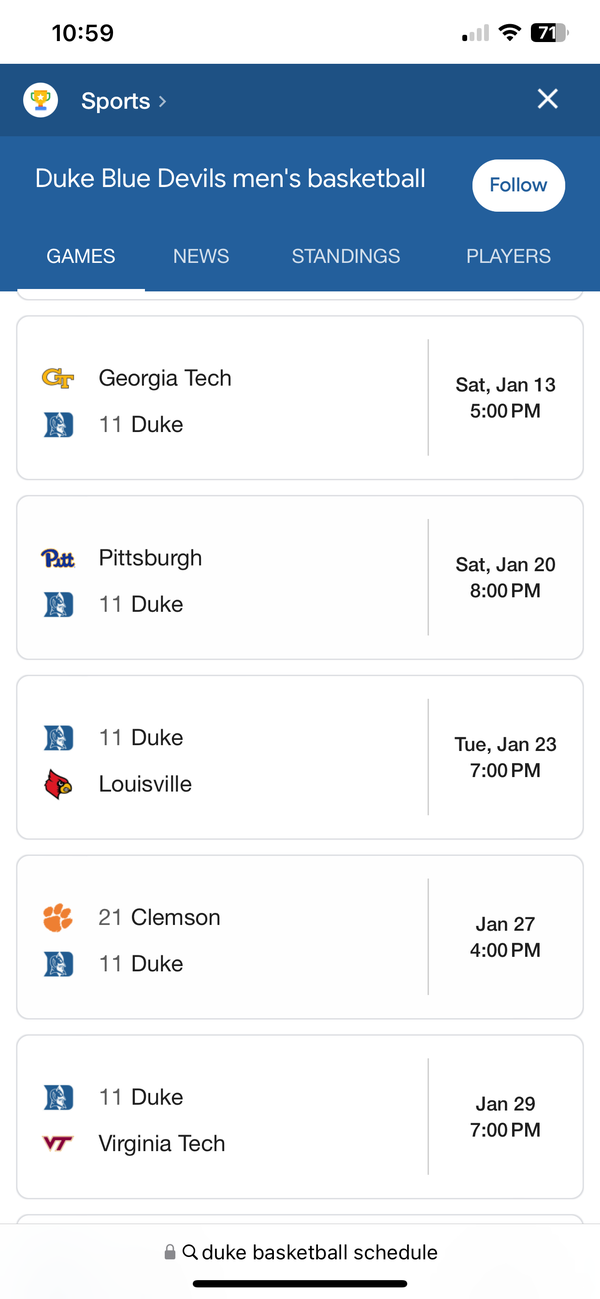Select the Pittsburgh Panthers logo

58,558
